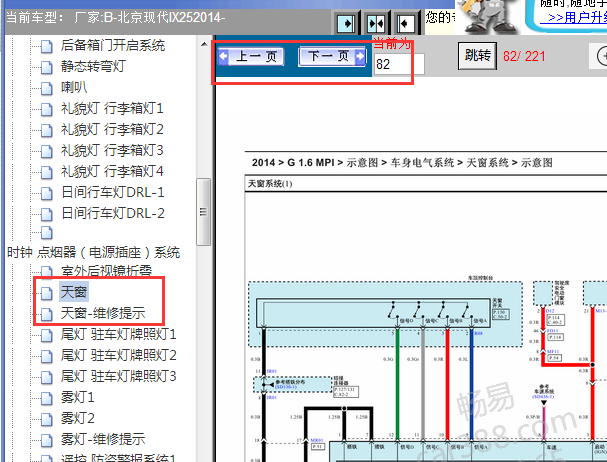Go to next page 下一页
Screen dimensions: 607x462
332,57
